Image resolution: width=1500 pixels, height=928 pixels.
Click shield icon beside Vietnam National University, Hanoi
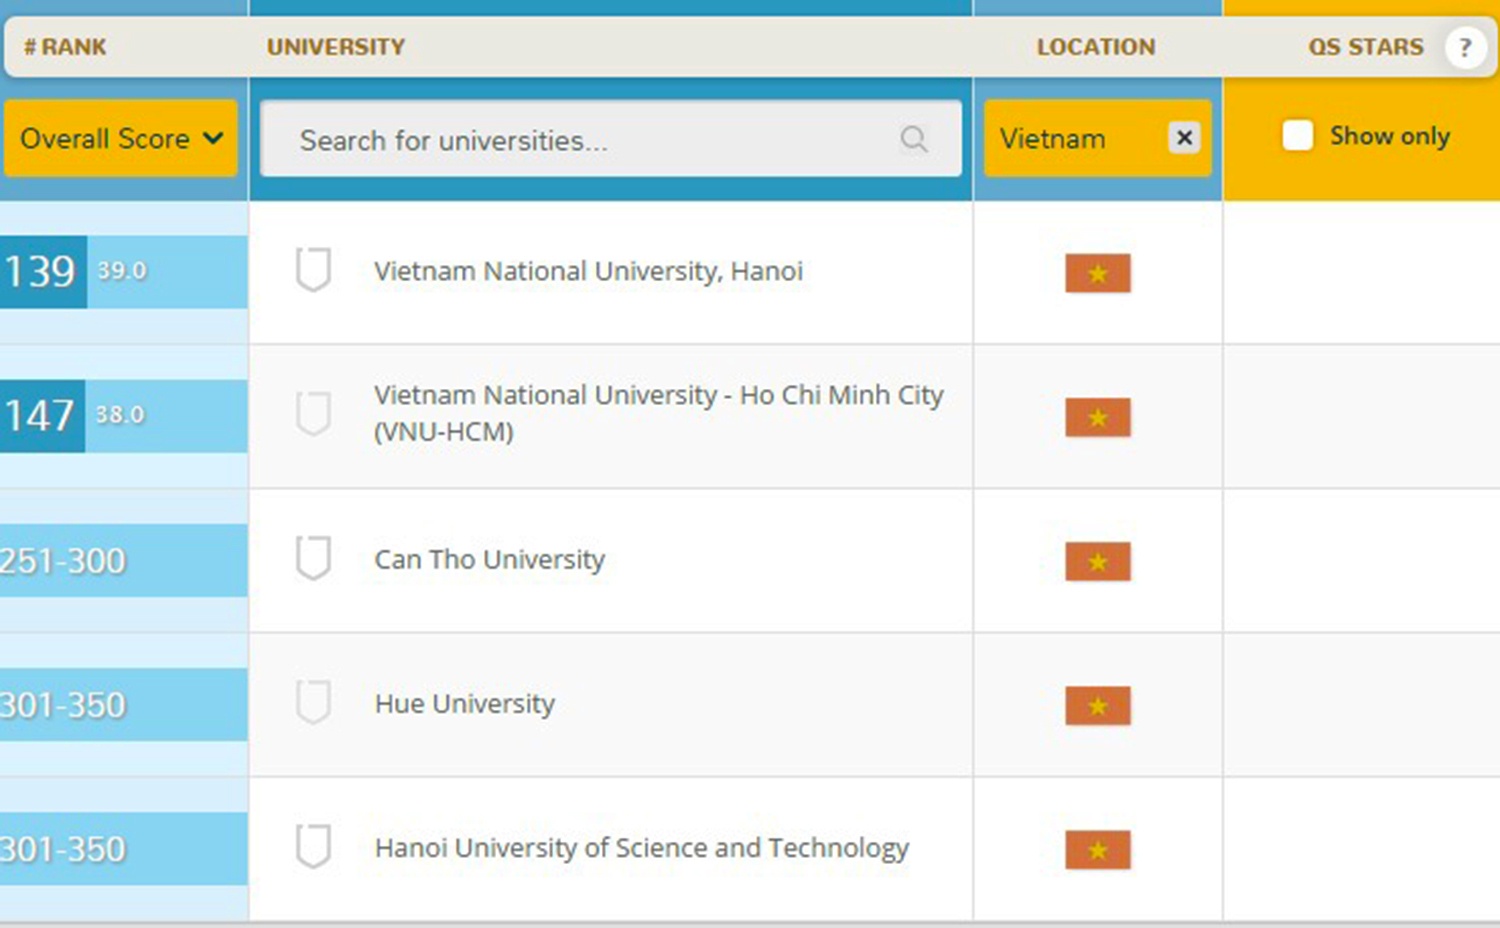click(313, 270)
